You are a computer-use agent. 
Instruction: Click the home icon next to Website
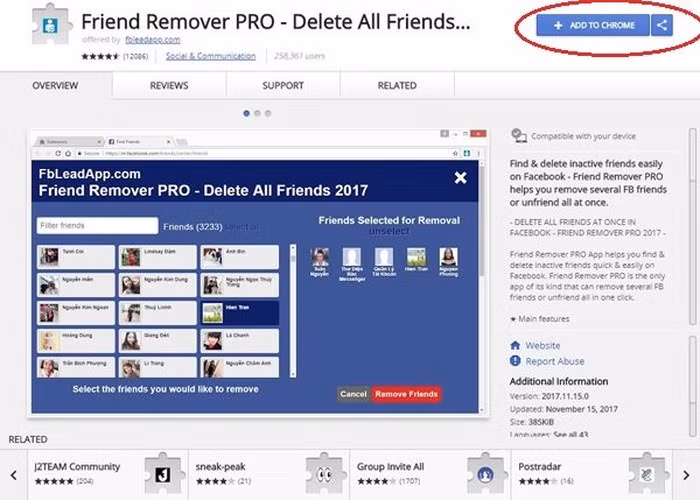pyautogui.click(x=516, y=345)
